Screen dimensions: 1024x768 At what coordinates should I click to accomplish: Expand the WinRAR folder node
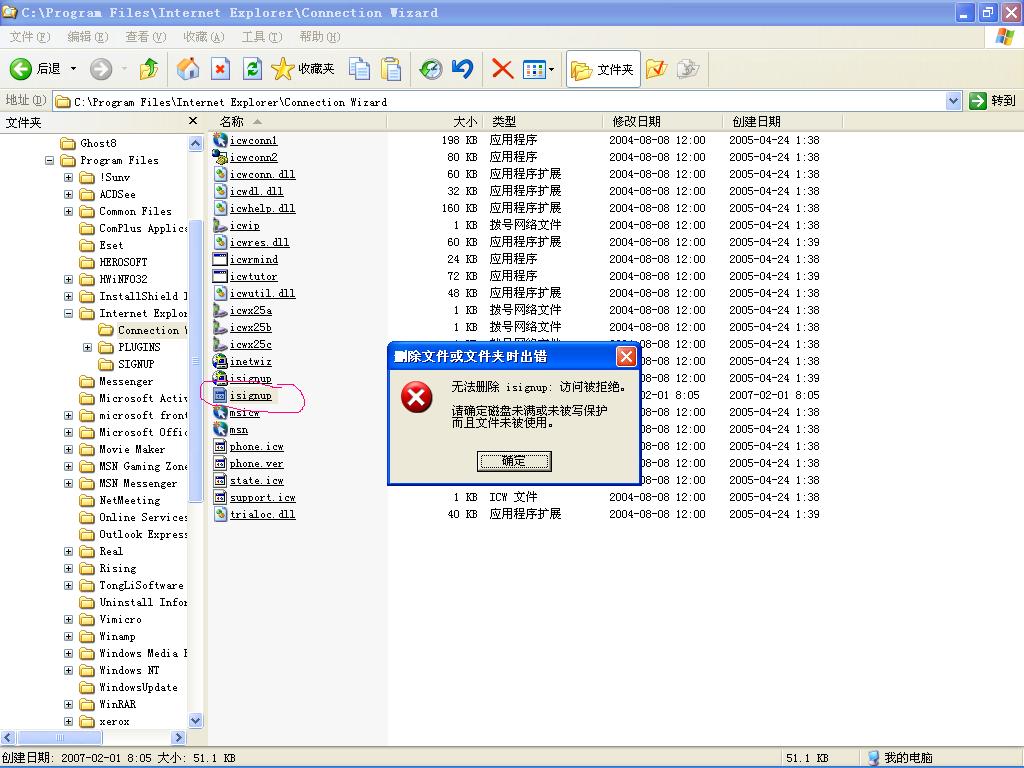[69, 705]
